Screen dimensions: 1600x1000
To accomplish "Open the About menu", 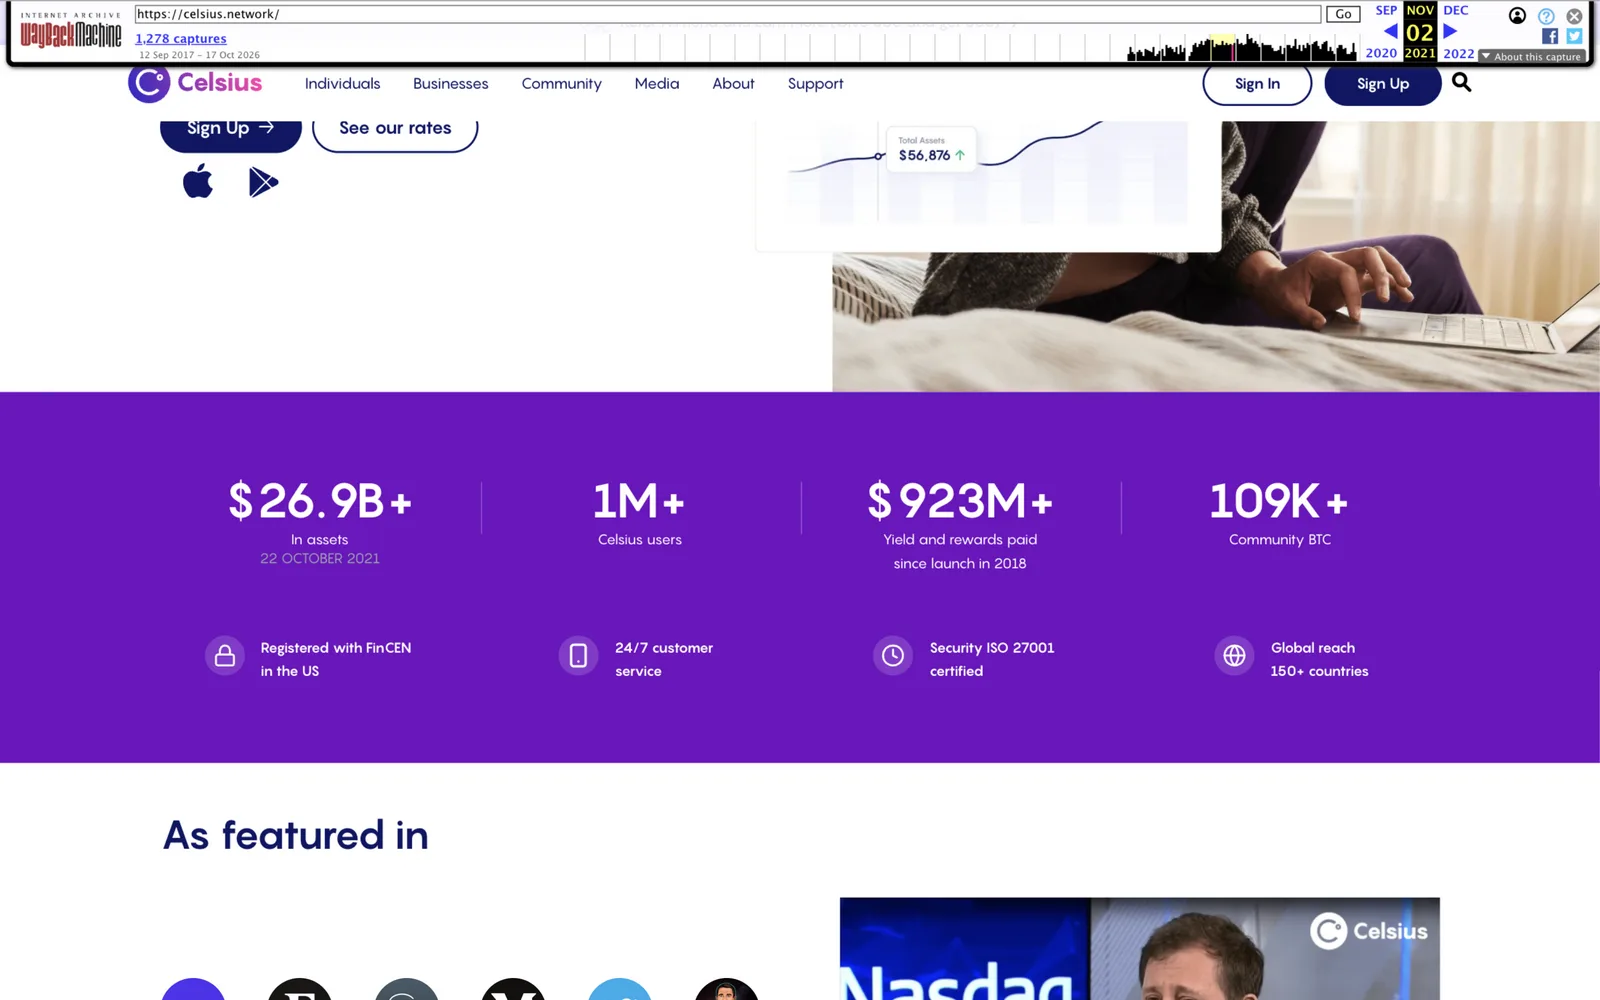I will pyautogui.click(x=733, y=84).
